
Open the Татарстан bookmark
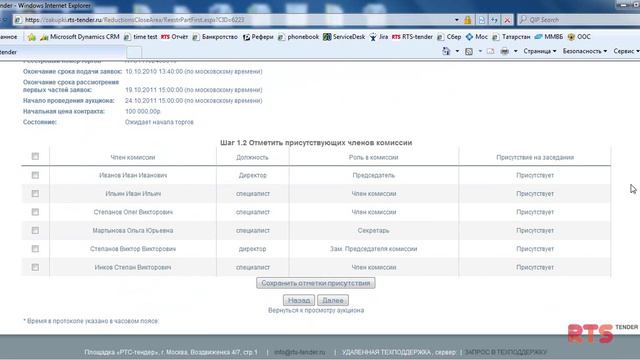[511, 37]
